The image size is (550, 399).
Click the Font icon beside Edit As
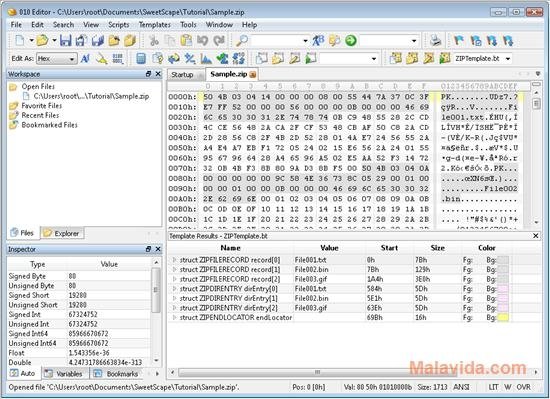[85, 59]
